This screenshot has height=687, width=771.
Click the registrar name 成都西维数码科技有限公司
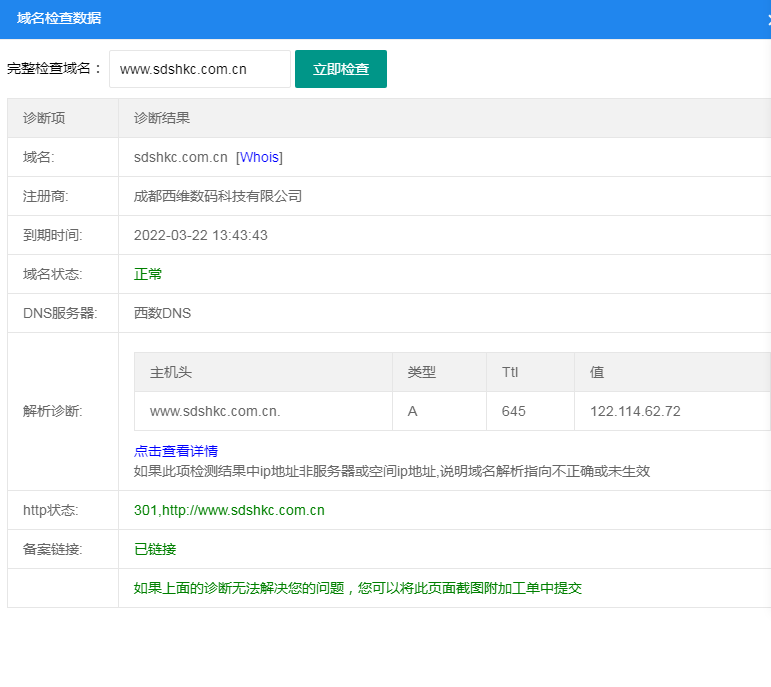pos(218,196)
